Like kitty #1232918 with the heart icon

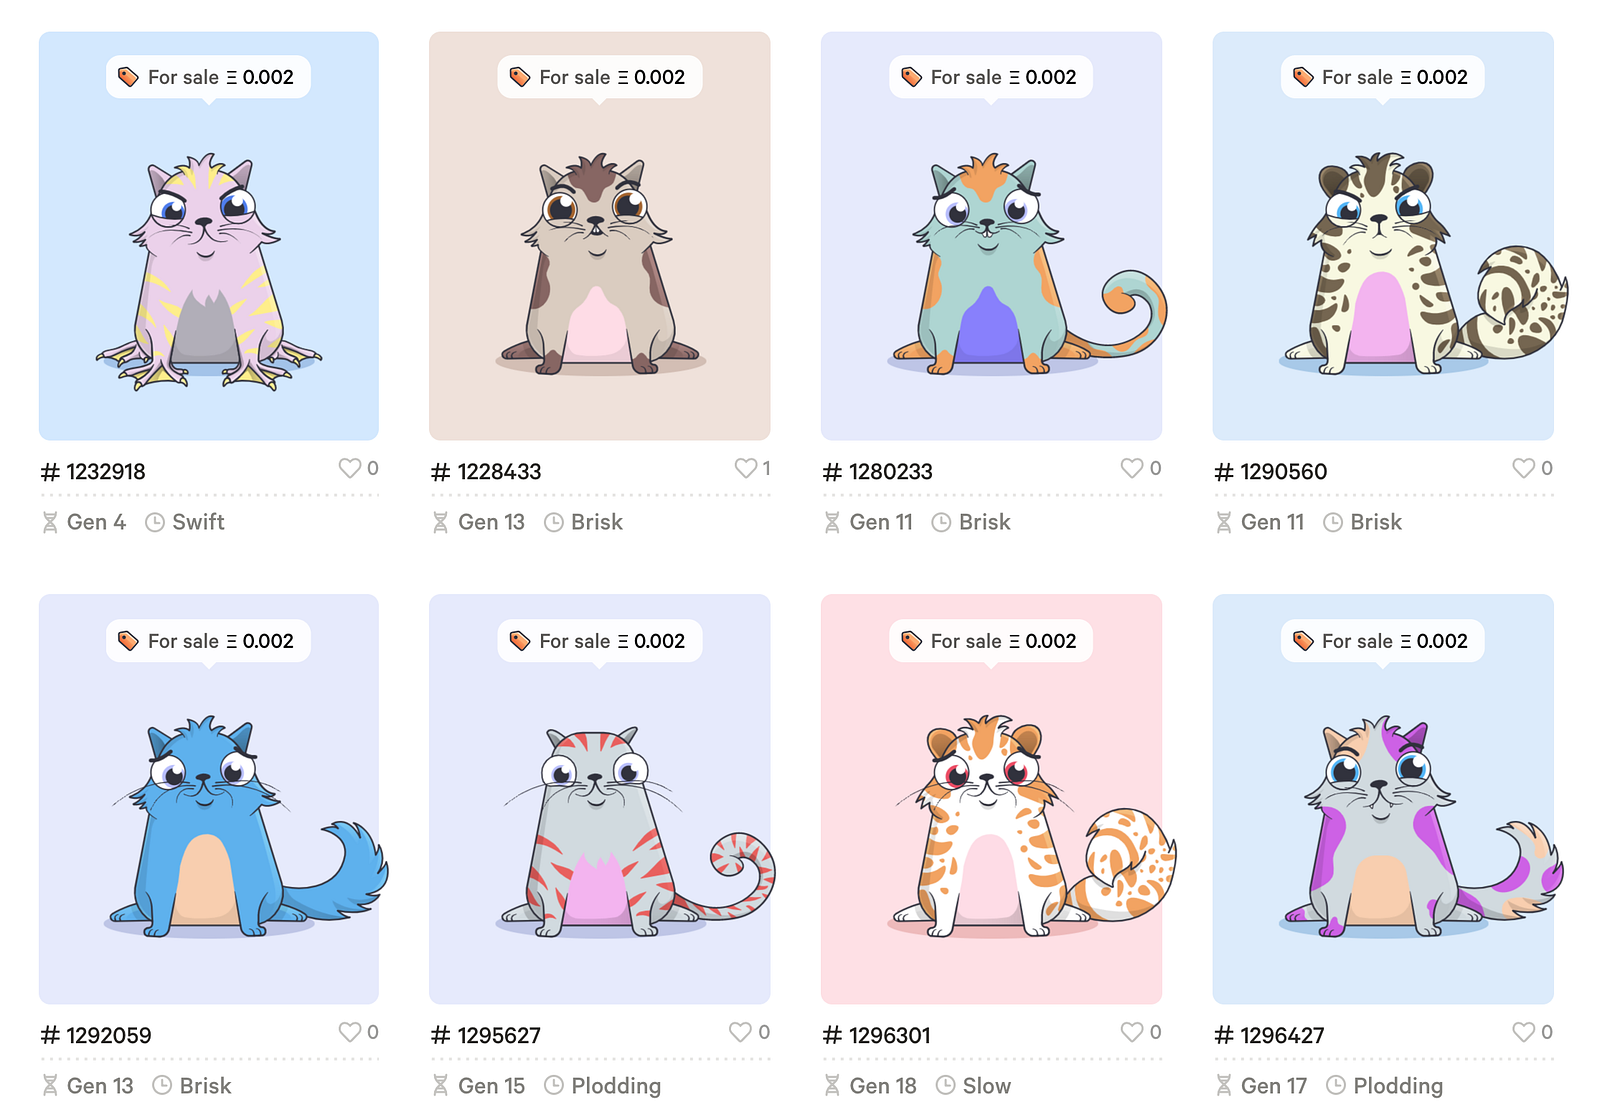click(349, 468)
